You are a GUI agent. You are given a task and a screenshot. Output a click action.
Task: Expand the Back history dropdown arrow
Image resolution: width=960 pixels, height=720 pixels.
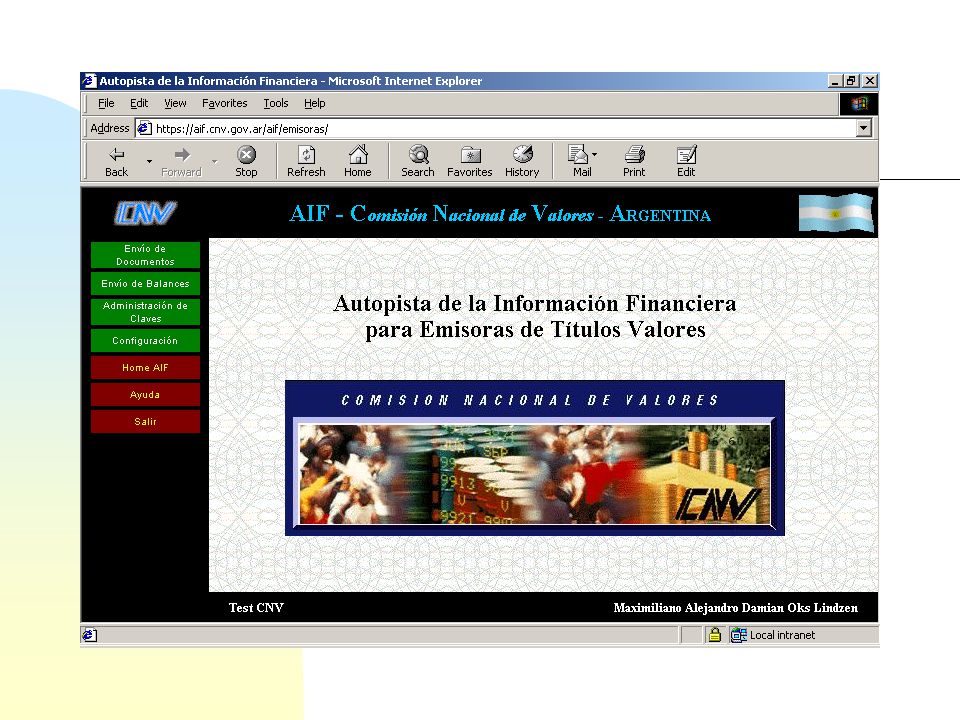pyautogui.click(x=149, y=162)
